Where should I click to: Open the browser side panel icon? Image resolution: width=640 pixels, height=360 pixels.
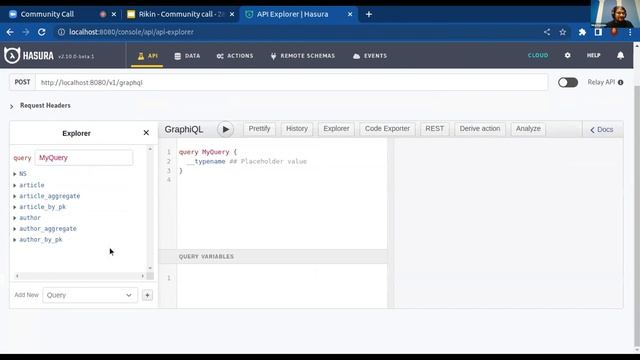pyautogui.click(x=598, y=32)
